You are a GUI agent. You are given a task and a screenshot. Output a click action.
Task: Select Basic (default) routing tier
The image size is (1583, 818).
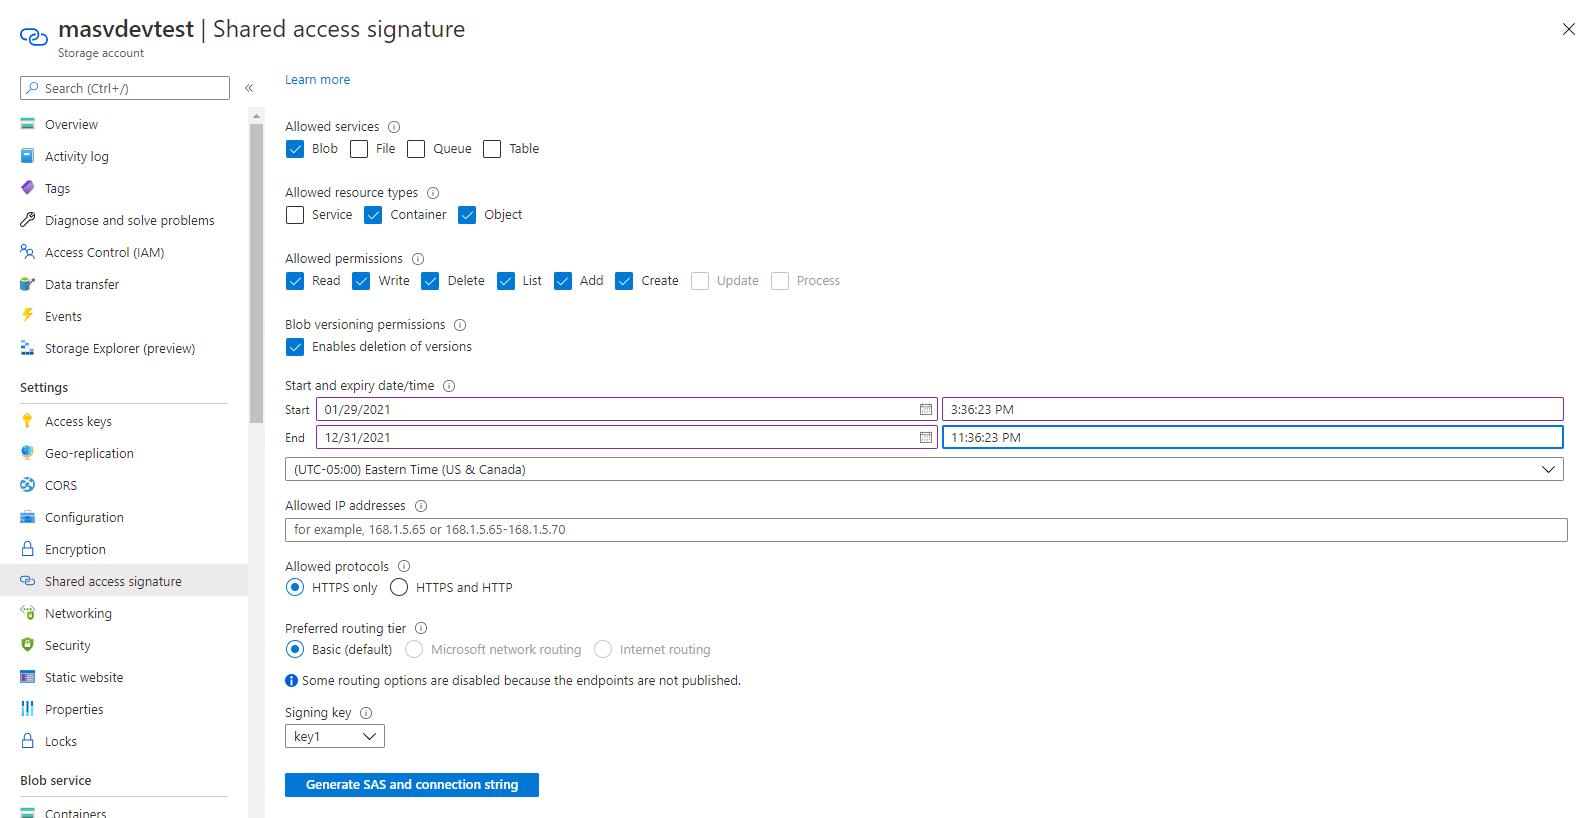click(295, 649)
